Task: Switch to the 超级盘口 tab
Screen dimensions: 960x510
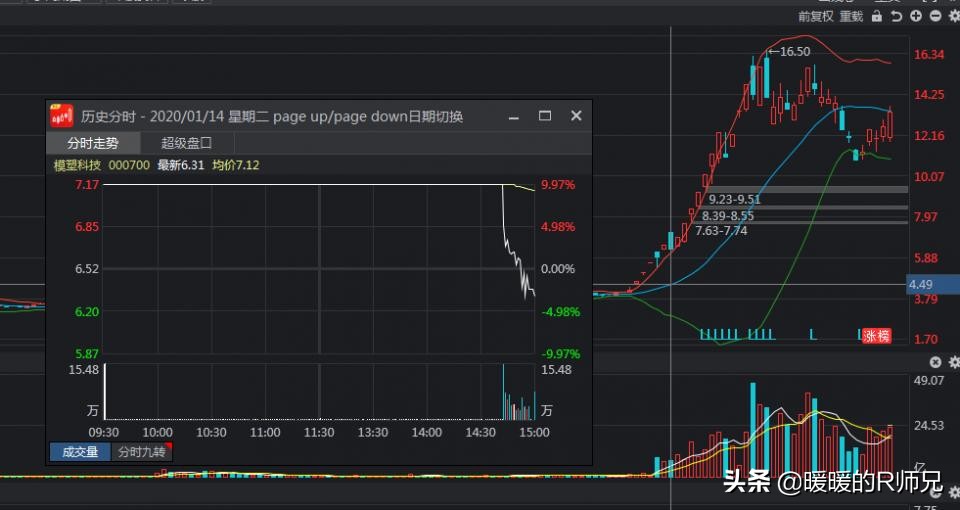Action: pos(187,143)
